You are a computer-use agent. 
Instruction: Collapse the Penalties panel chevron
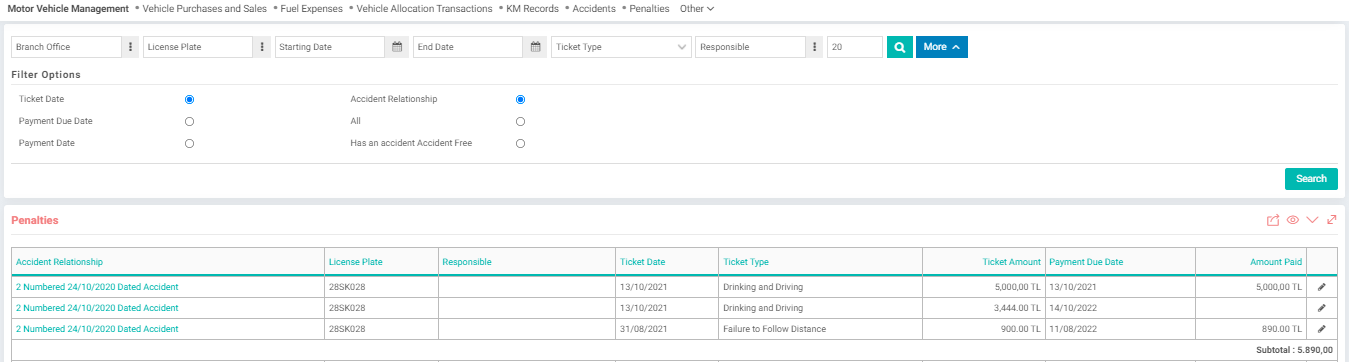(x=1313, y=220)
